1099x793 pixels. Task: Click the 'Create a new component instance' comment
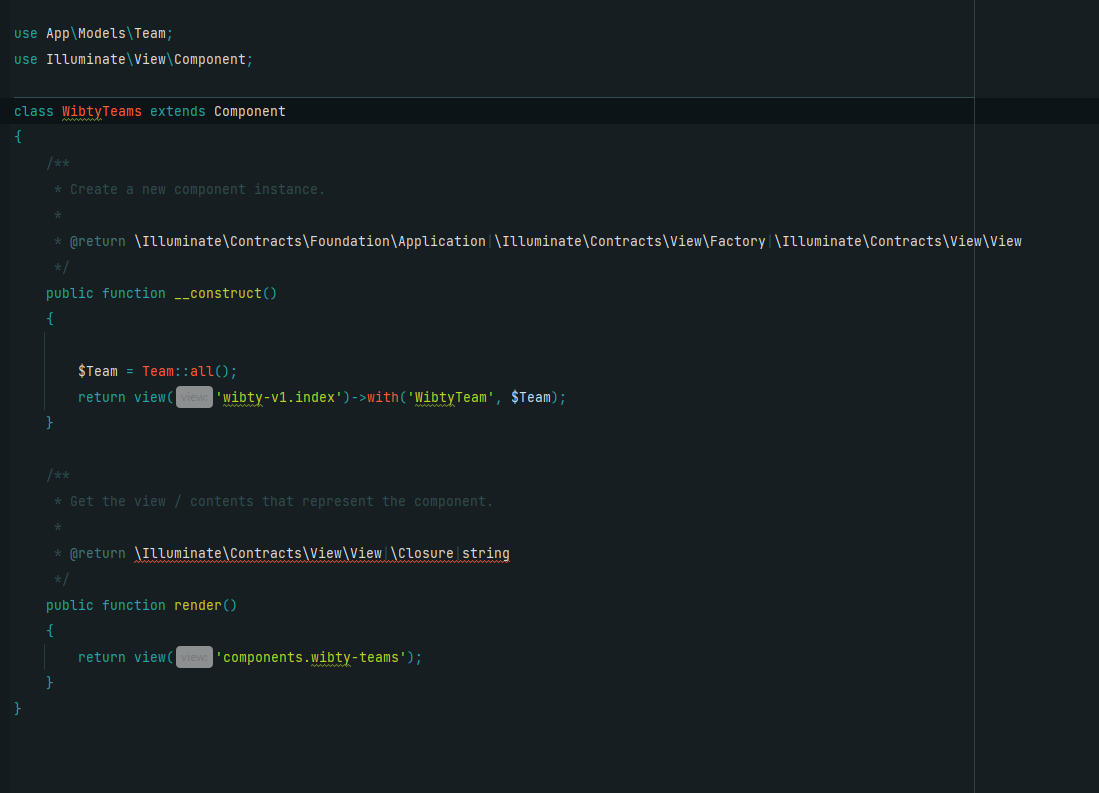(197, 189)
